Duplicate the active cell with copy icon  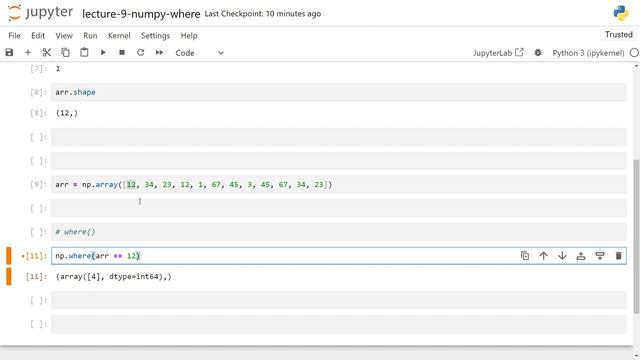click(x=525, y=256)
